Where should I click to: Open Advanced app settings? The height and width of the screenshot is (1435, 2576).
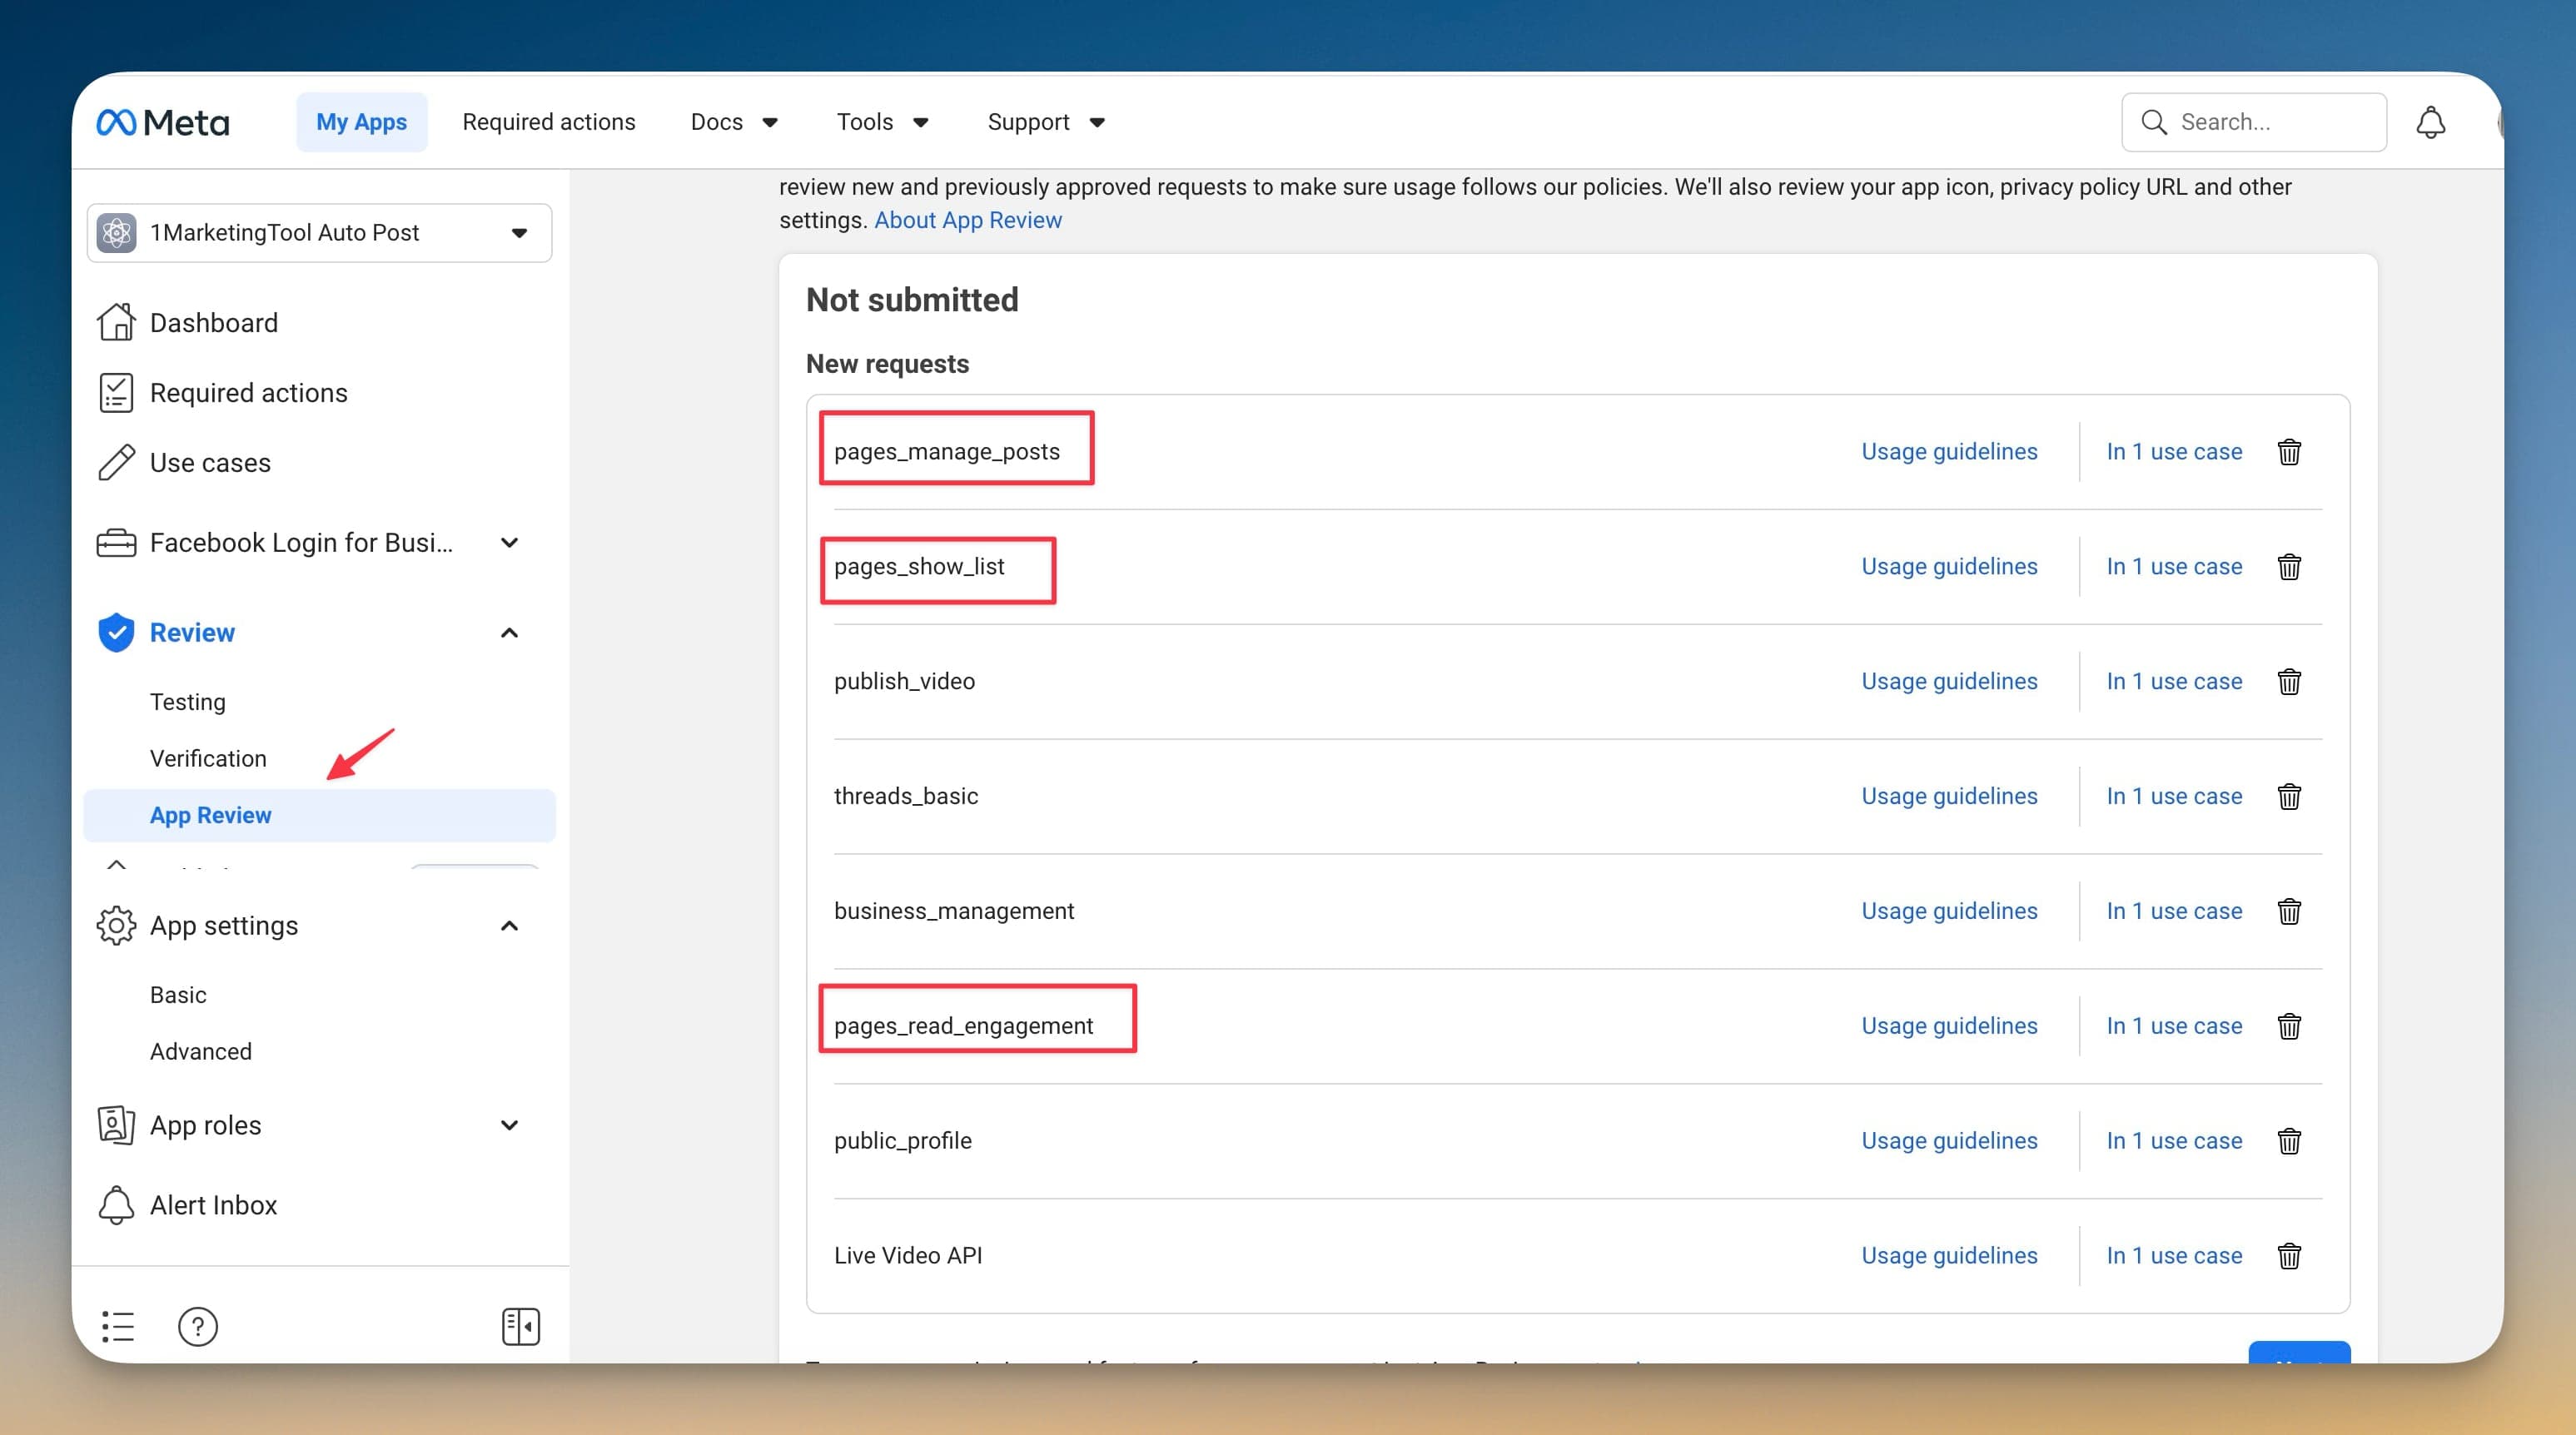pyautogui.click(x=201, y=1051)
